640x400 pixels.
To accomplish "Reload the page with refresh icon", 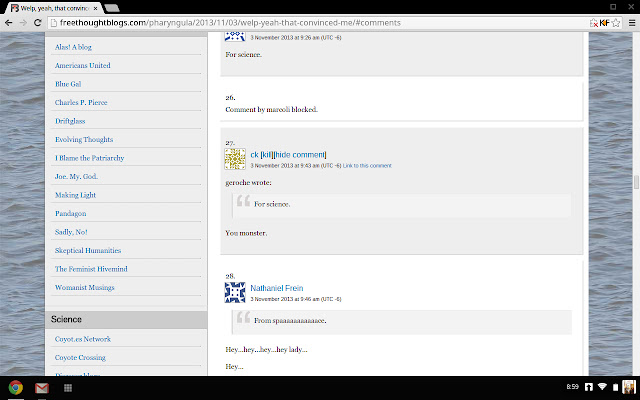I will pyautogui.click(x=38, y=22).
